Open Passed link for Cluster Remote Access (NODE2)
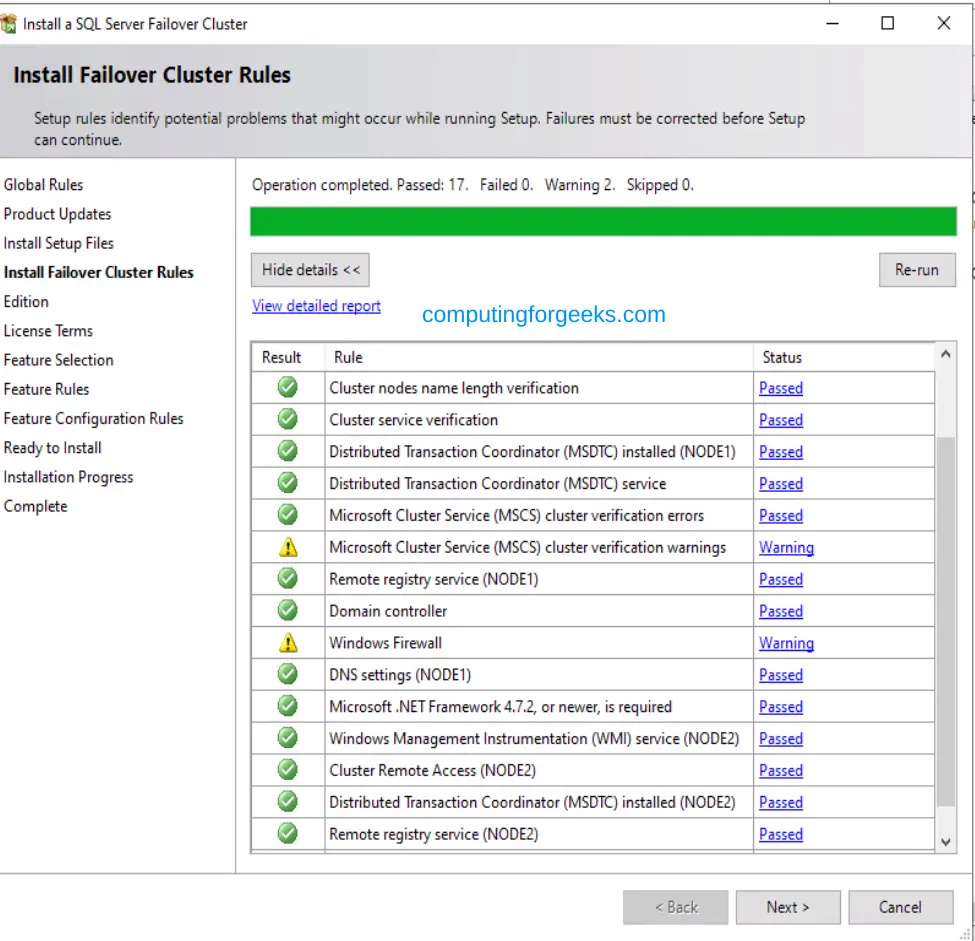Screen dimensions: 975x941 [781, 771]
